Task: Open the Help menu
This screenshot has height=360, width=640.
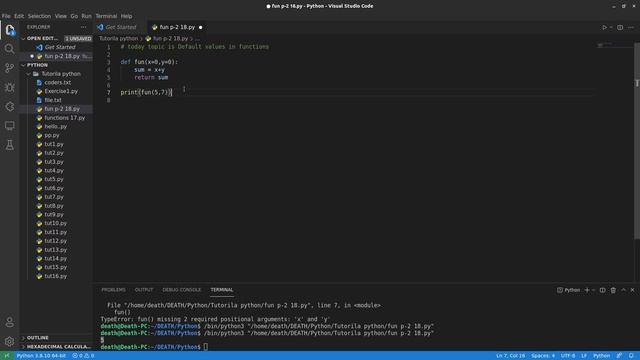Action: point(127,16)
